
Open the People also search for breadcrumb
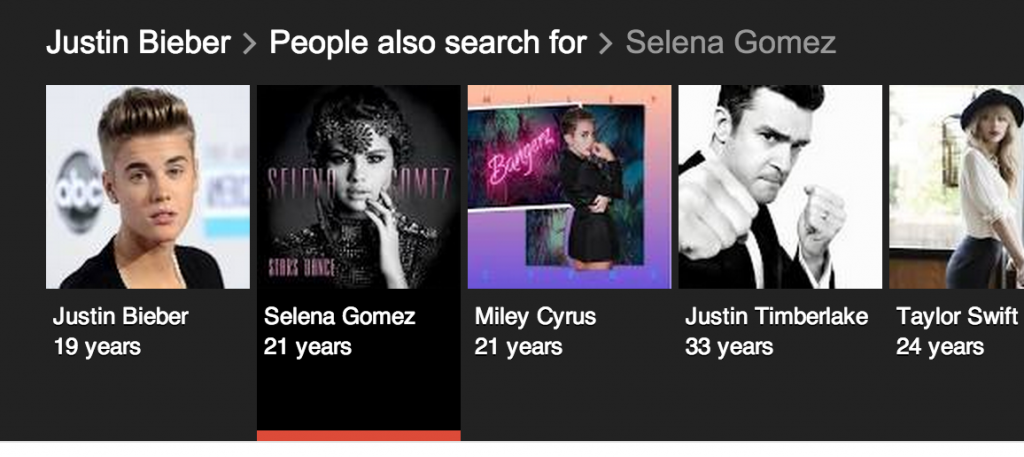pyautogui.click(x=428, y=43)
